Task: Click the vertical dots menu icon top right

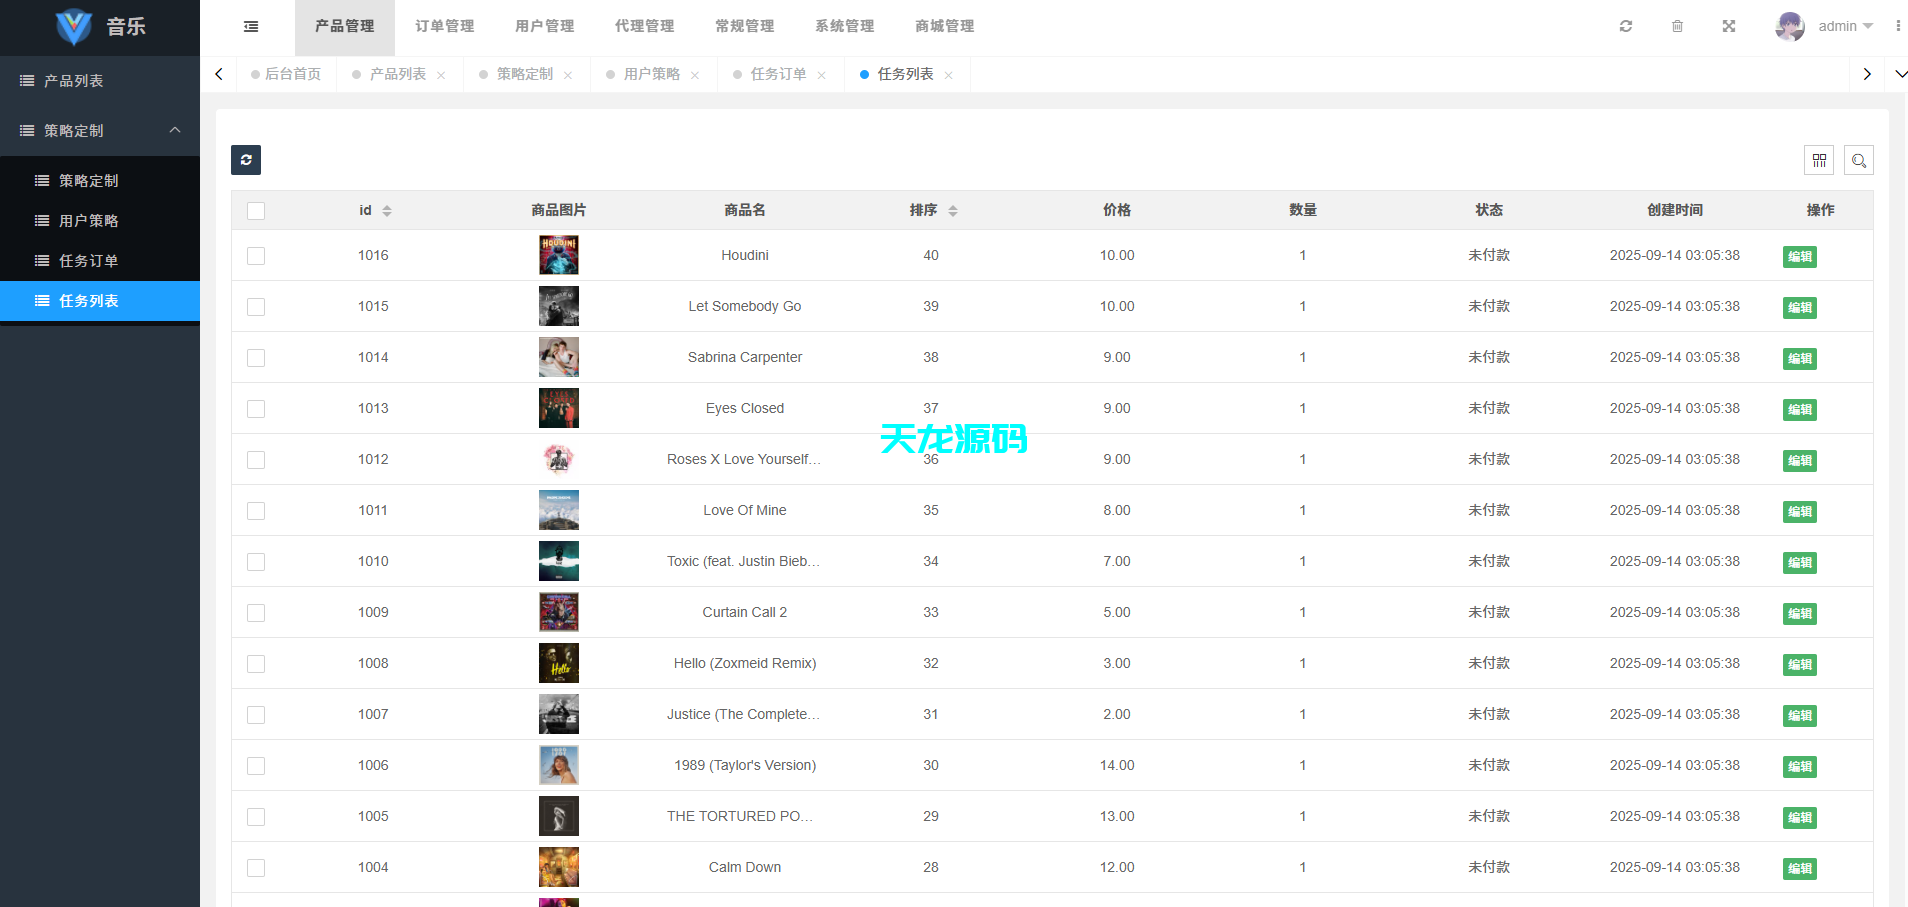Action: coord(1898,26)
